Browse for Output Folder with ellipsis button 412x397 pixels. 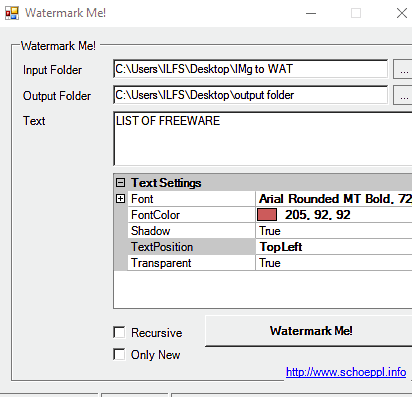point(403,95)
